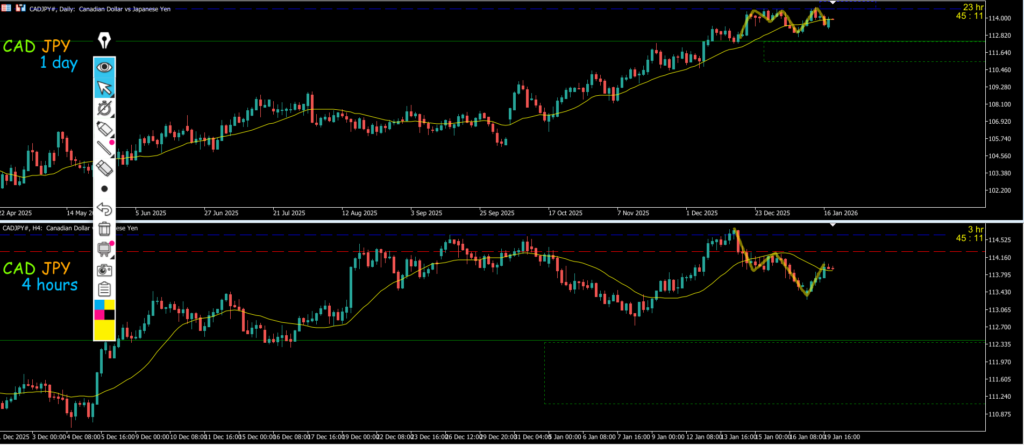Click the clipboard icon in toolbar
1024x445 pixels.
click(105, 288)
